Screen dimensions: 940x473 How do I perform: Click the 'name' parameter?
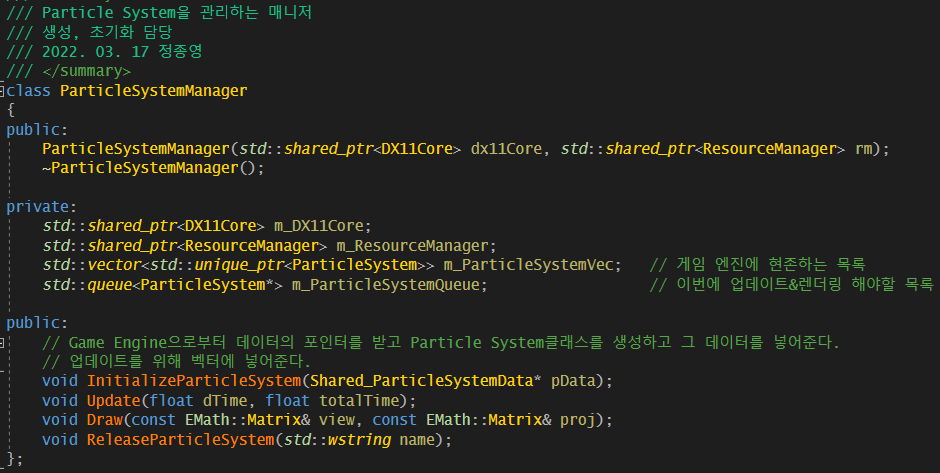[x=417, y=439]
